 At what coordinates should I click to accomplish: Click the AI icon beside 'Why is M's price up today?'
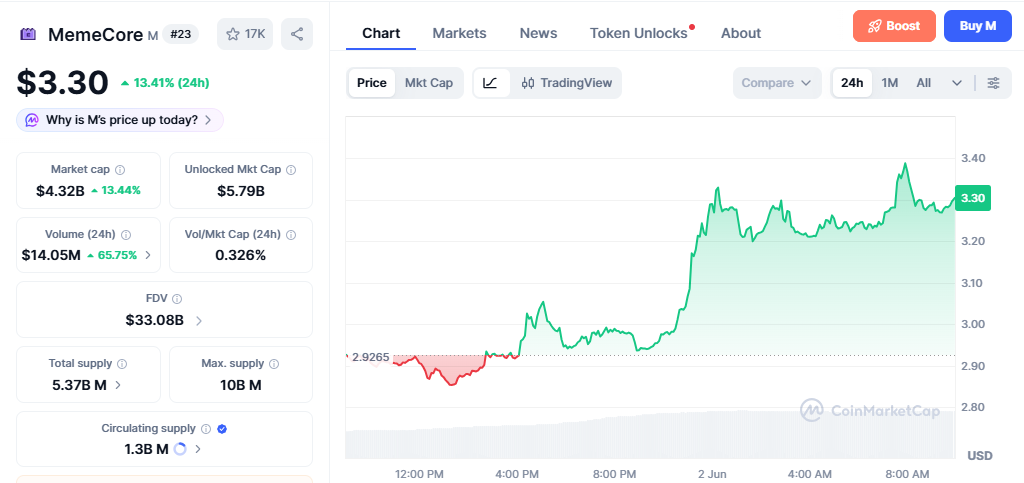point(32,120)
